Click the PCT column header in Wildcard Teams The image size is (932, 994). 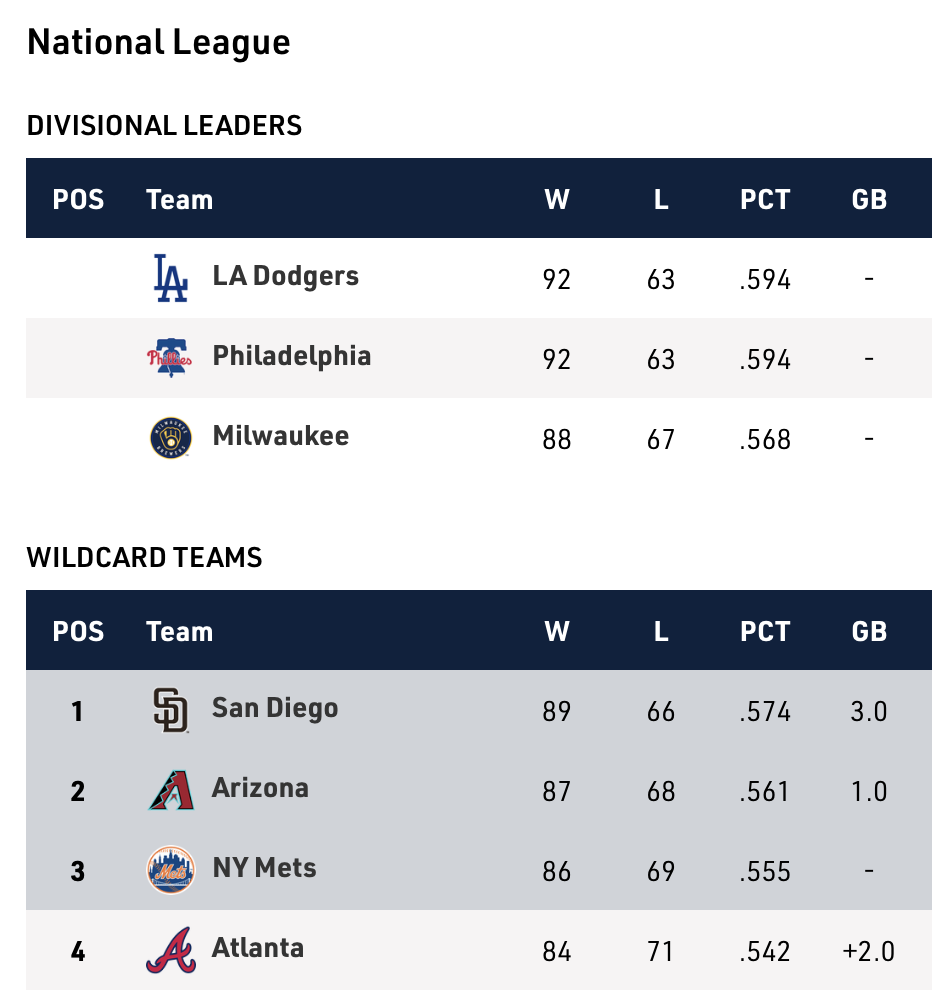765,631
